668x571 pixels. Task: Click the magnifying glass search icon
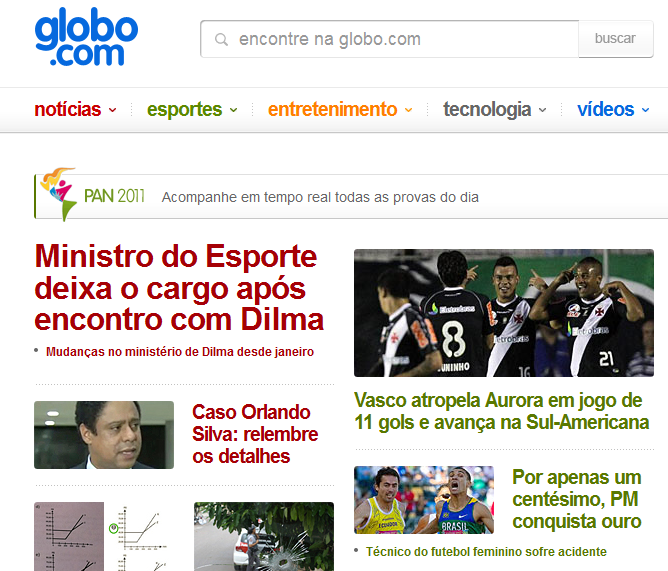[221, 40]
